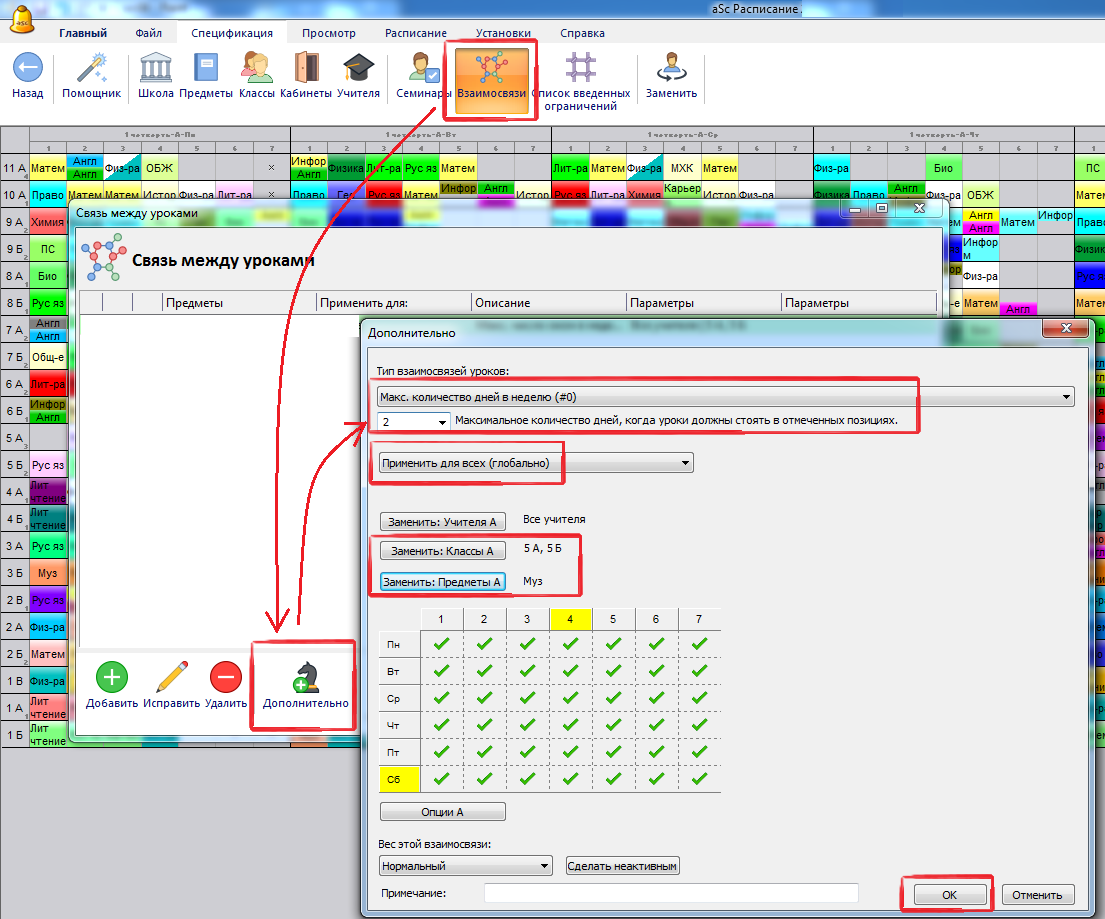Toggle the Сб lesson 7 checkmark

699,777
